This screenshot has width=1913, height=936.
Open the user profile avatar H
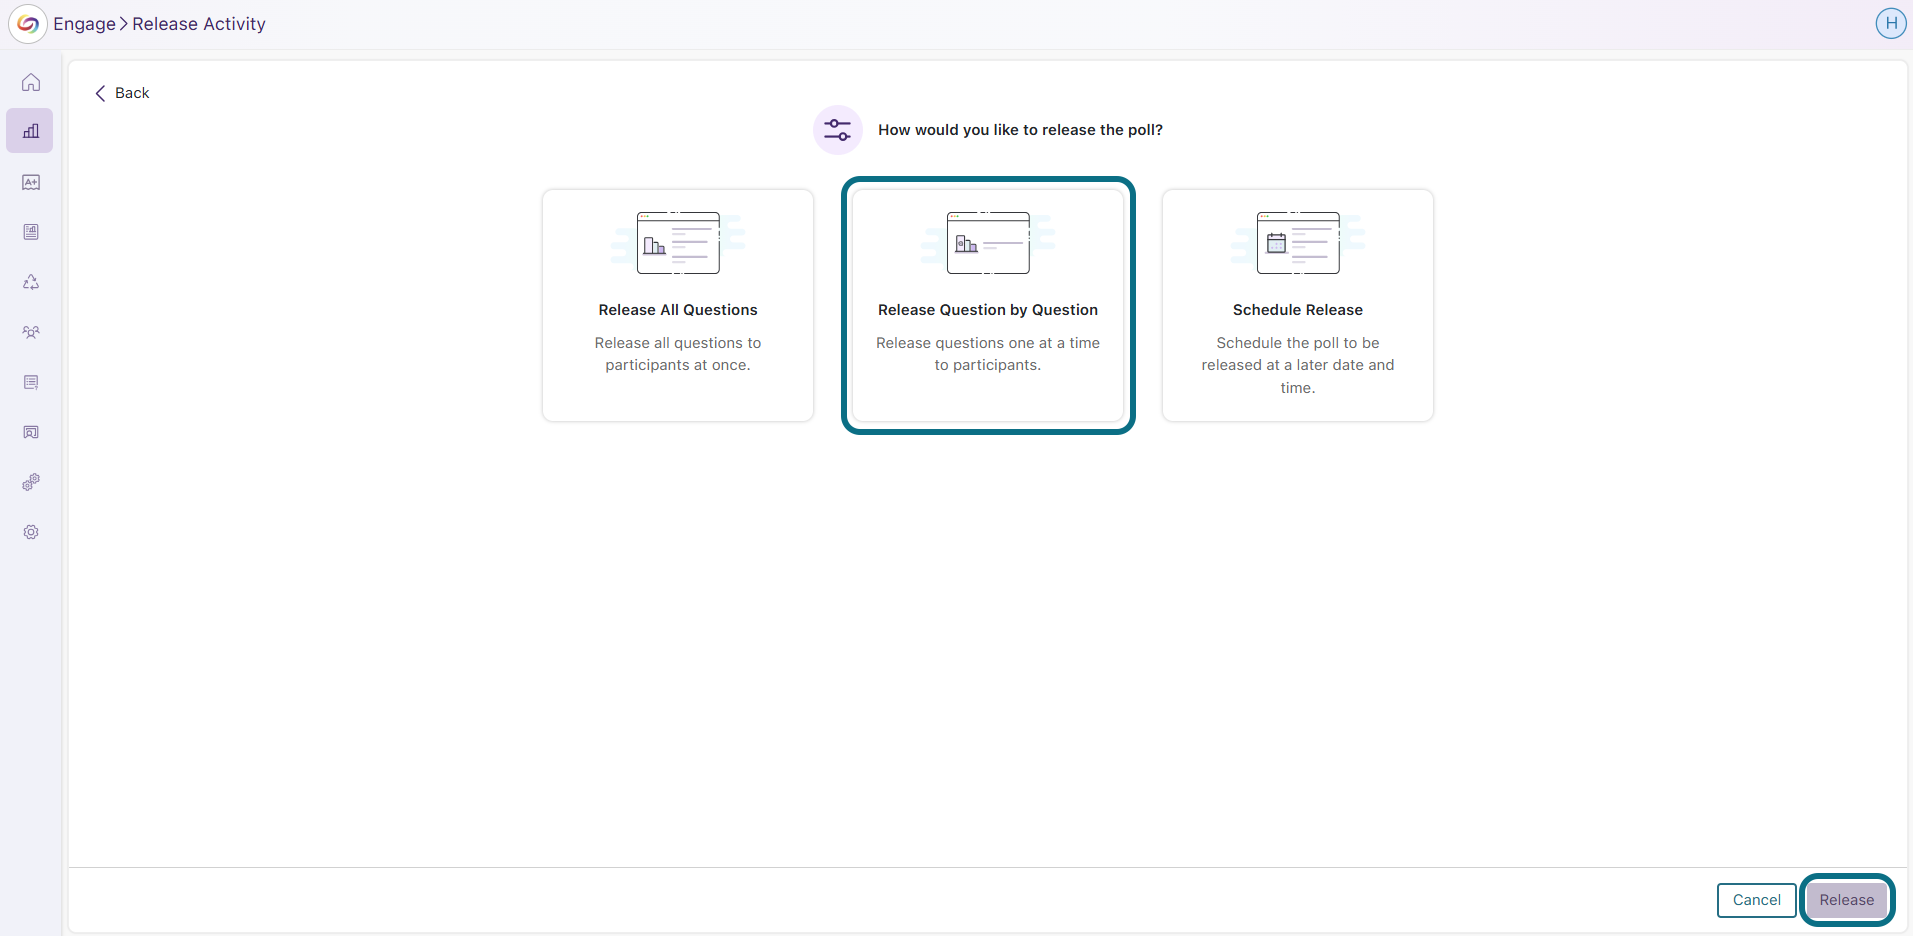coord(1890,23)
